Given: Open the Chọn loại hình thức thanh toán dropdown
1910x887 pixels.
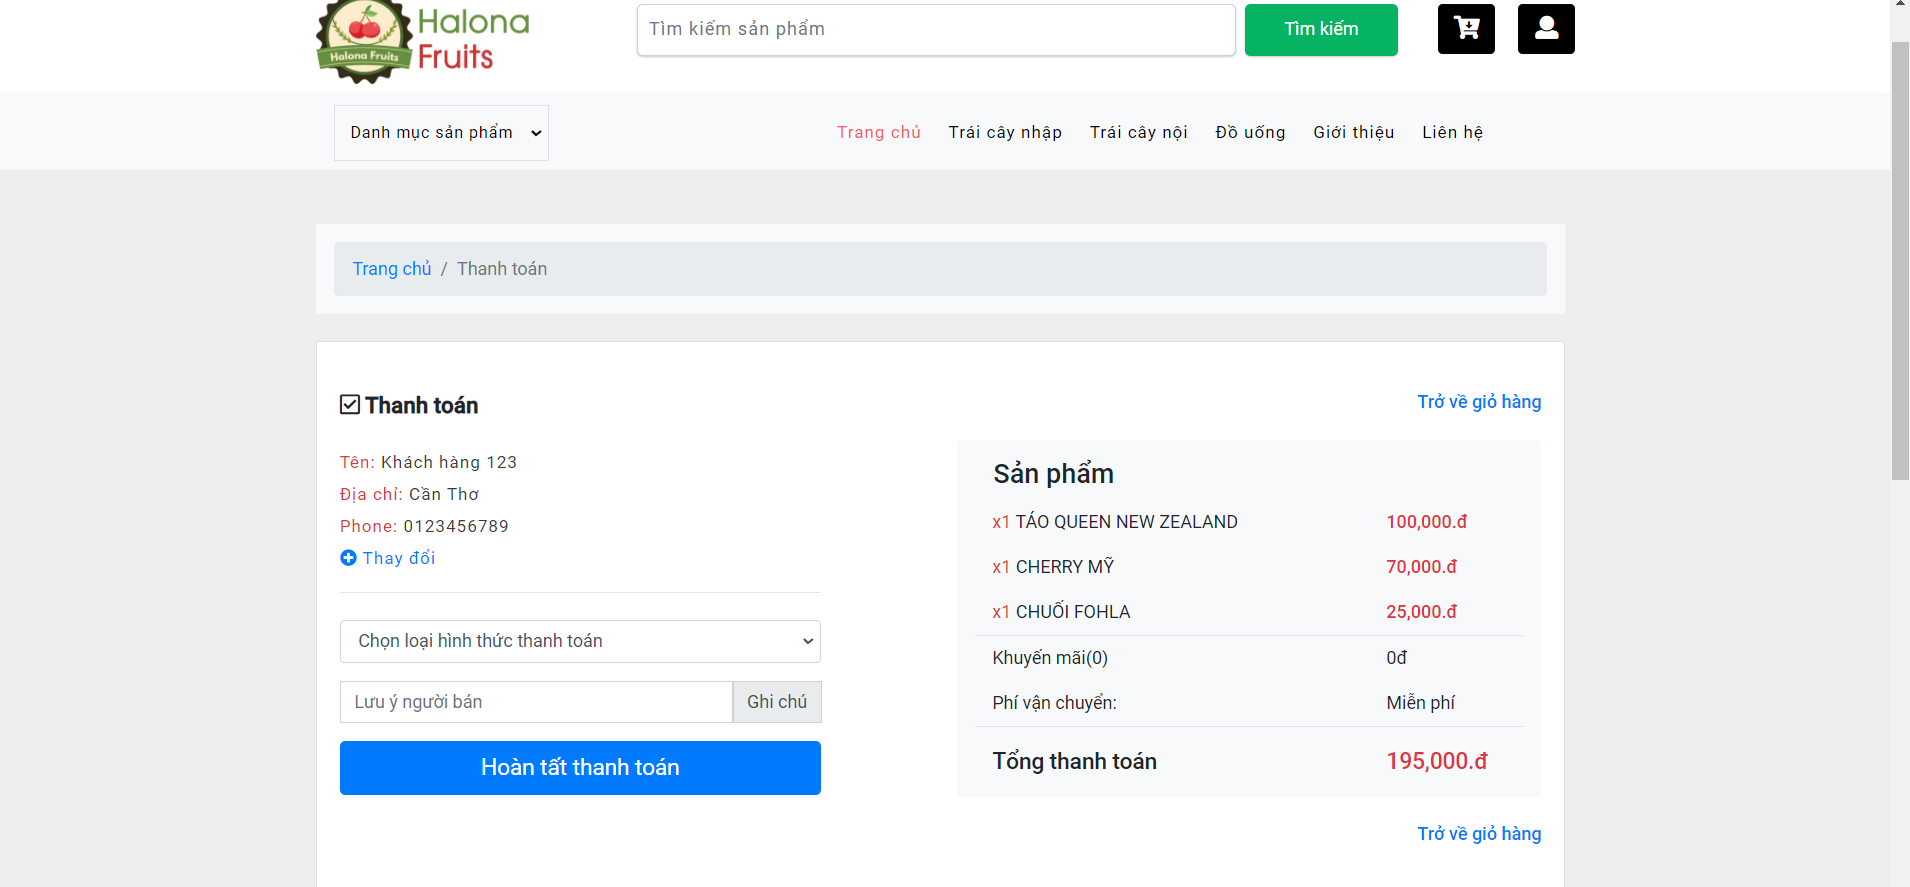Looking at the screenshot, I should click(580, 641).
